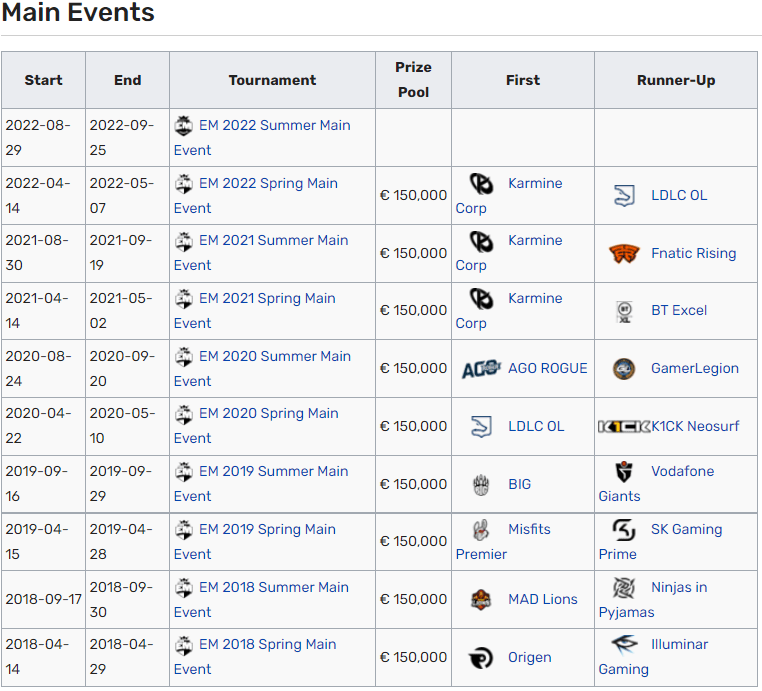762x691 pixels.
Task: Open EM 2018 Spring Main Event link
Action: (255, 657)
